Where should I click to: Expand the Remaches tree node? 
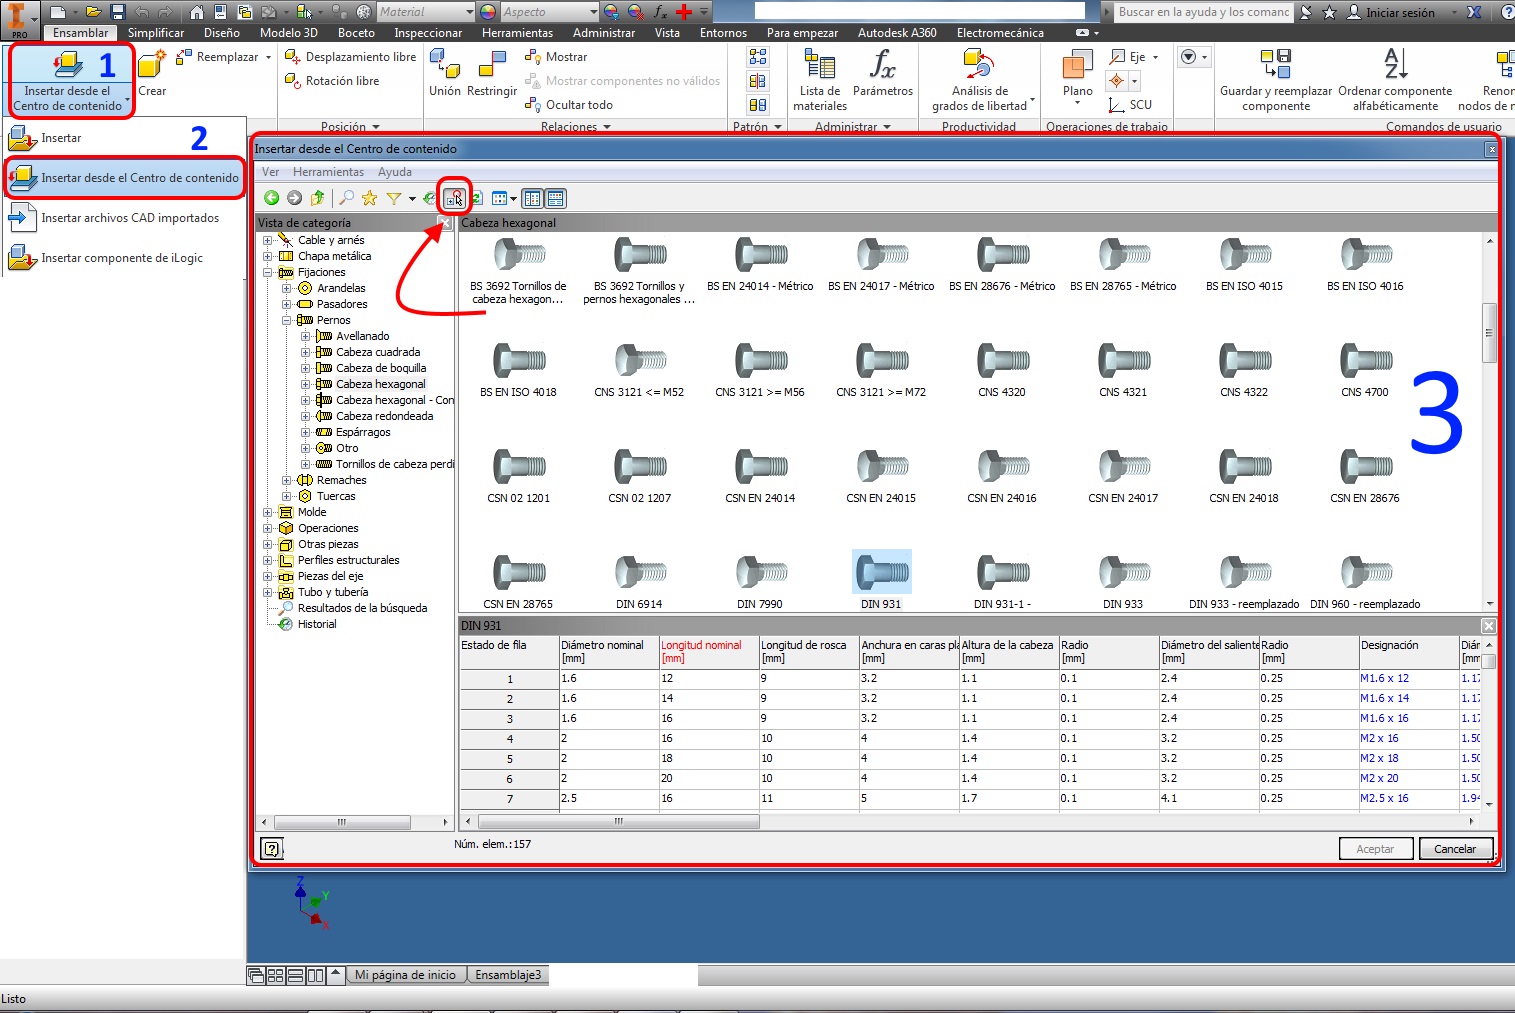click(x=286, y=480)
